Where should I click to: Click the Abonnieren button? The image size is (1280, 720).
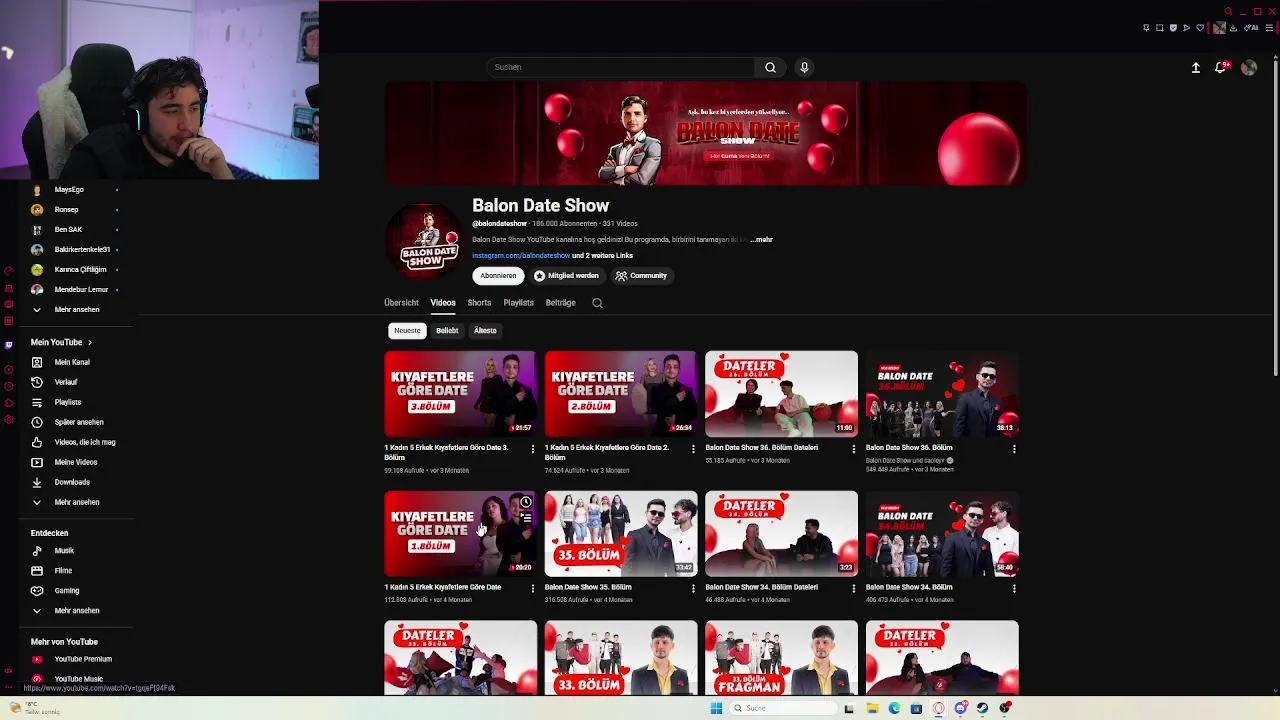coord(498,276)
